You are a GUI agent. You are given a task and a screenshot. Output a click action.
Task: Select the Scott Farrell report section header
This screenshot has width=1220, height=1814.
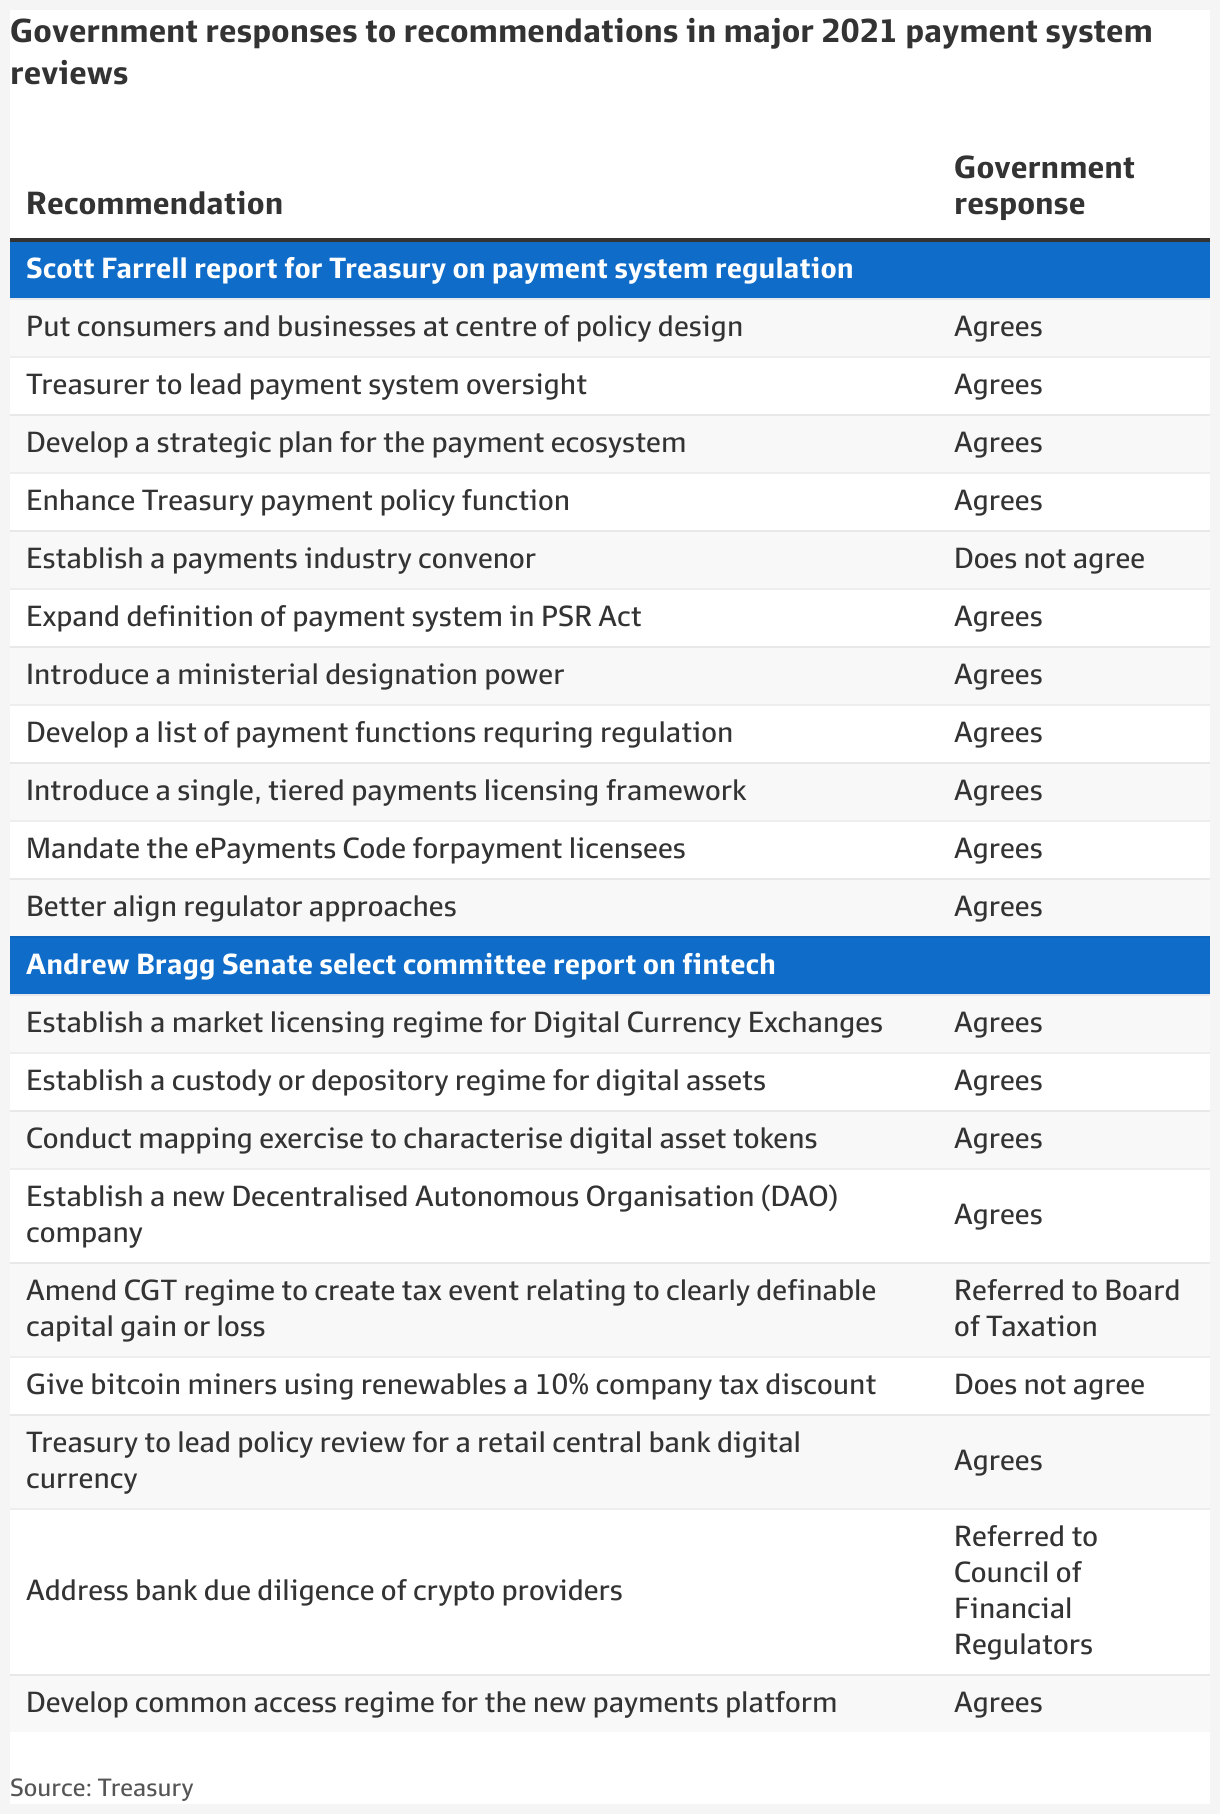610,269
